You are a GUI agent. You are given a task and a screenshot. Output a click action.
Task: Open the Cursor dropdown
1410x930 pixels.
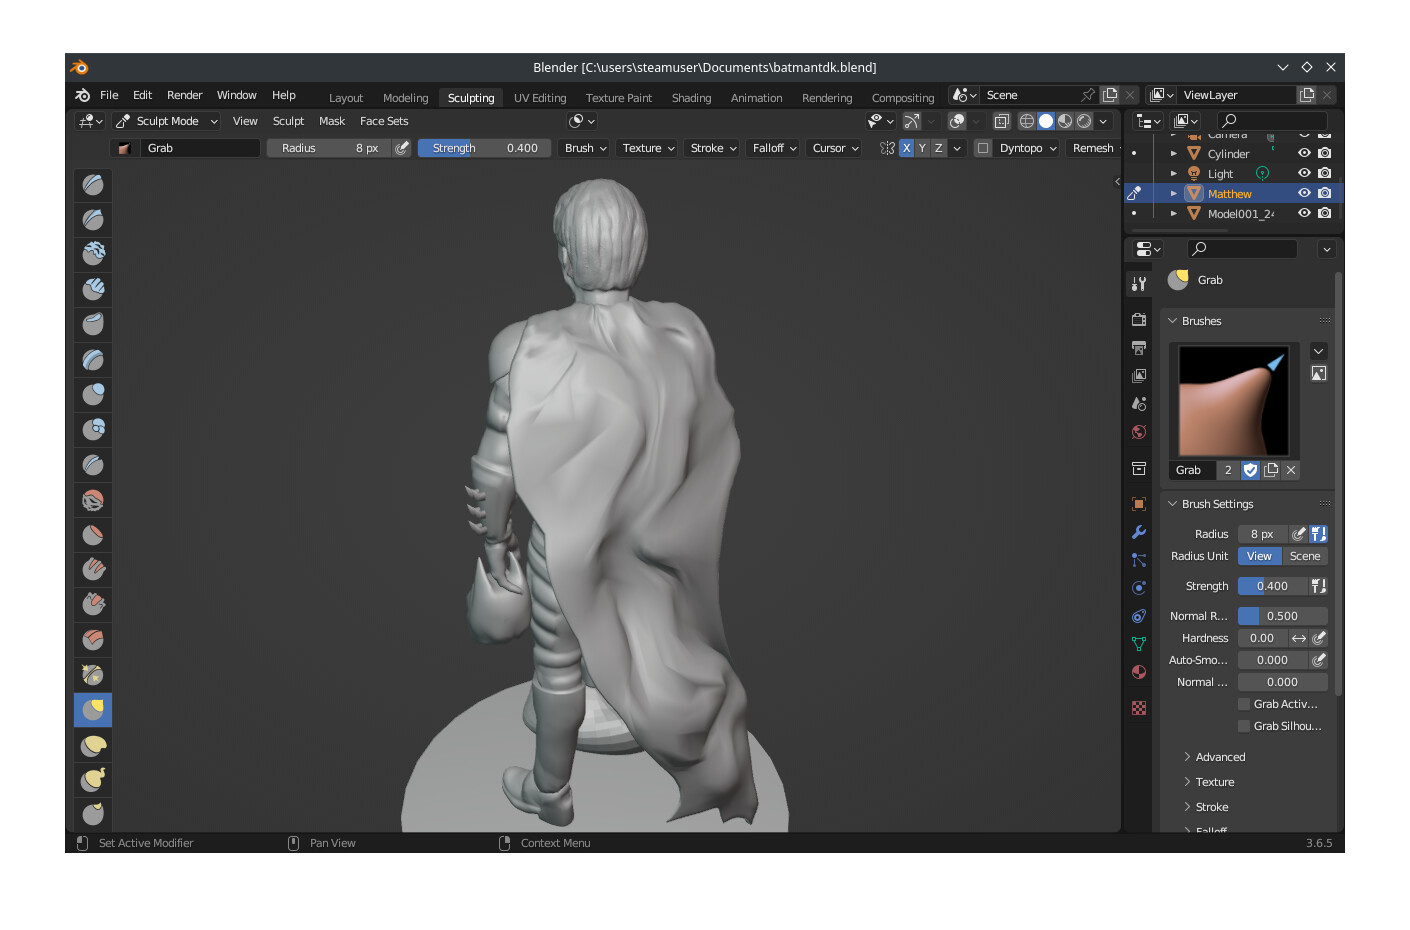[x=835, y=148]
